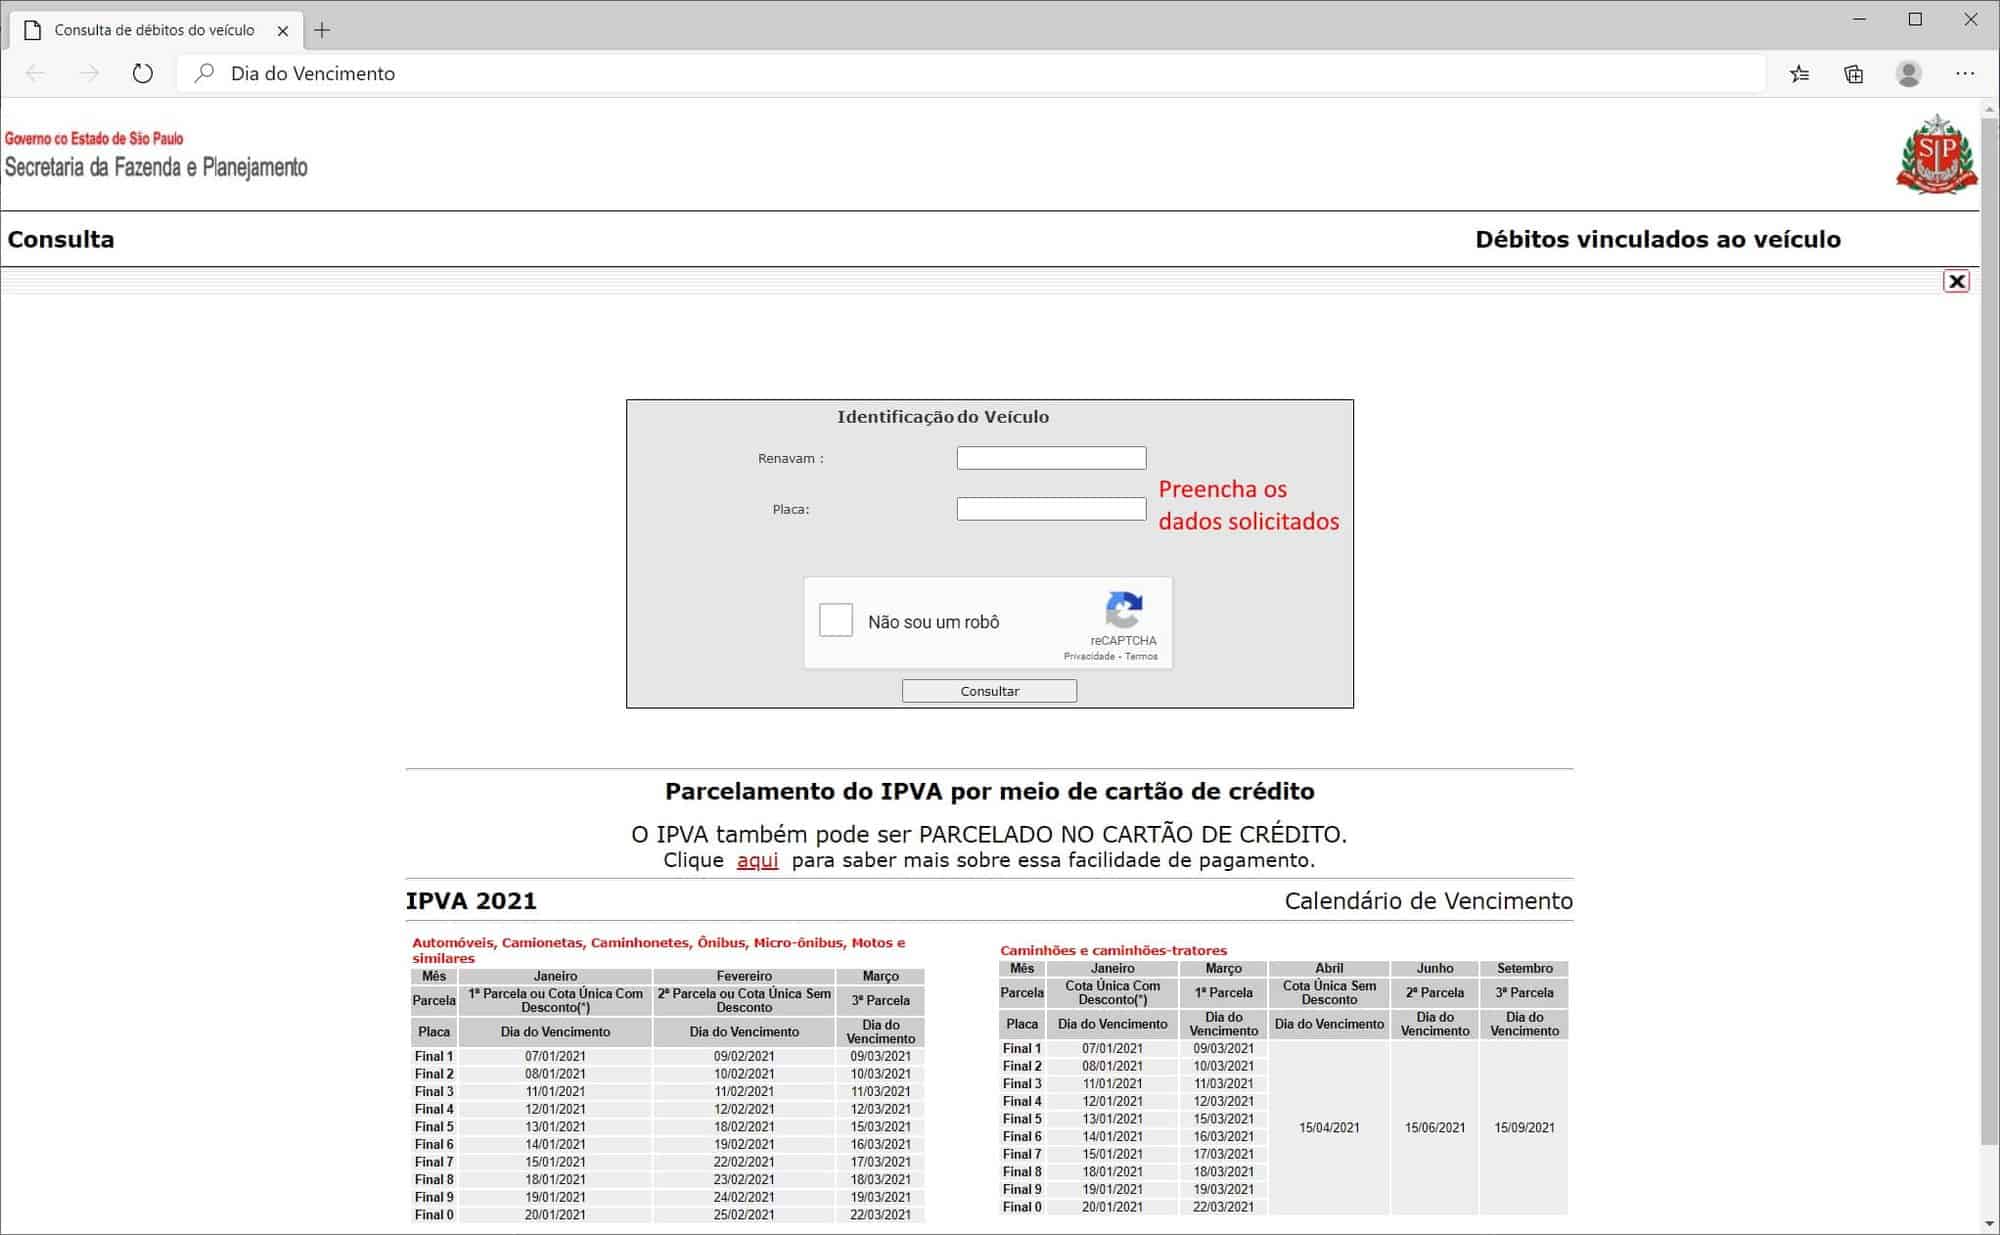Check the 'Não sou um robô' reCAPTCHA box
This screenshot has height=1235, width=2000.
836,620
